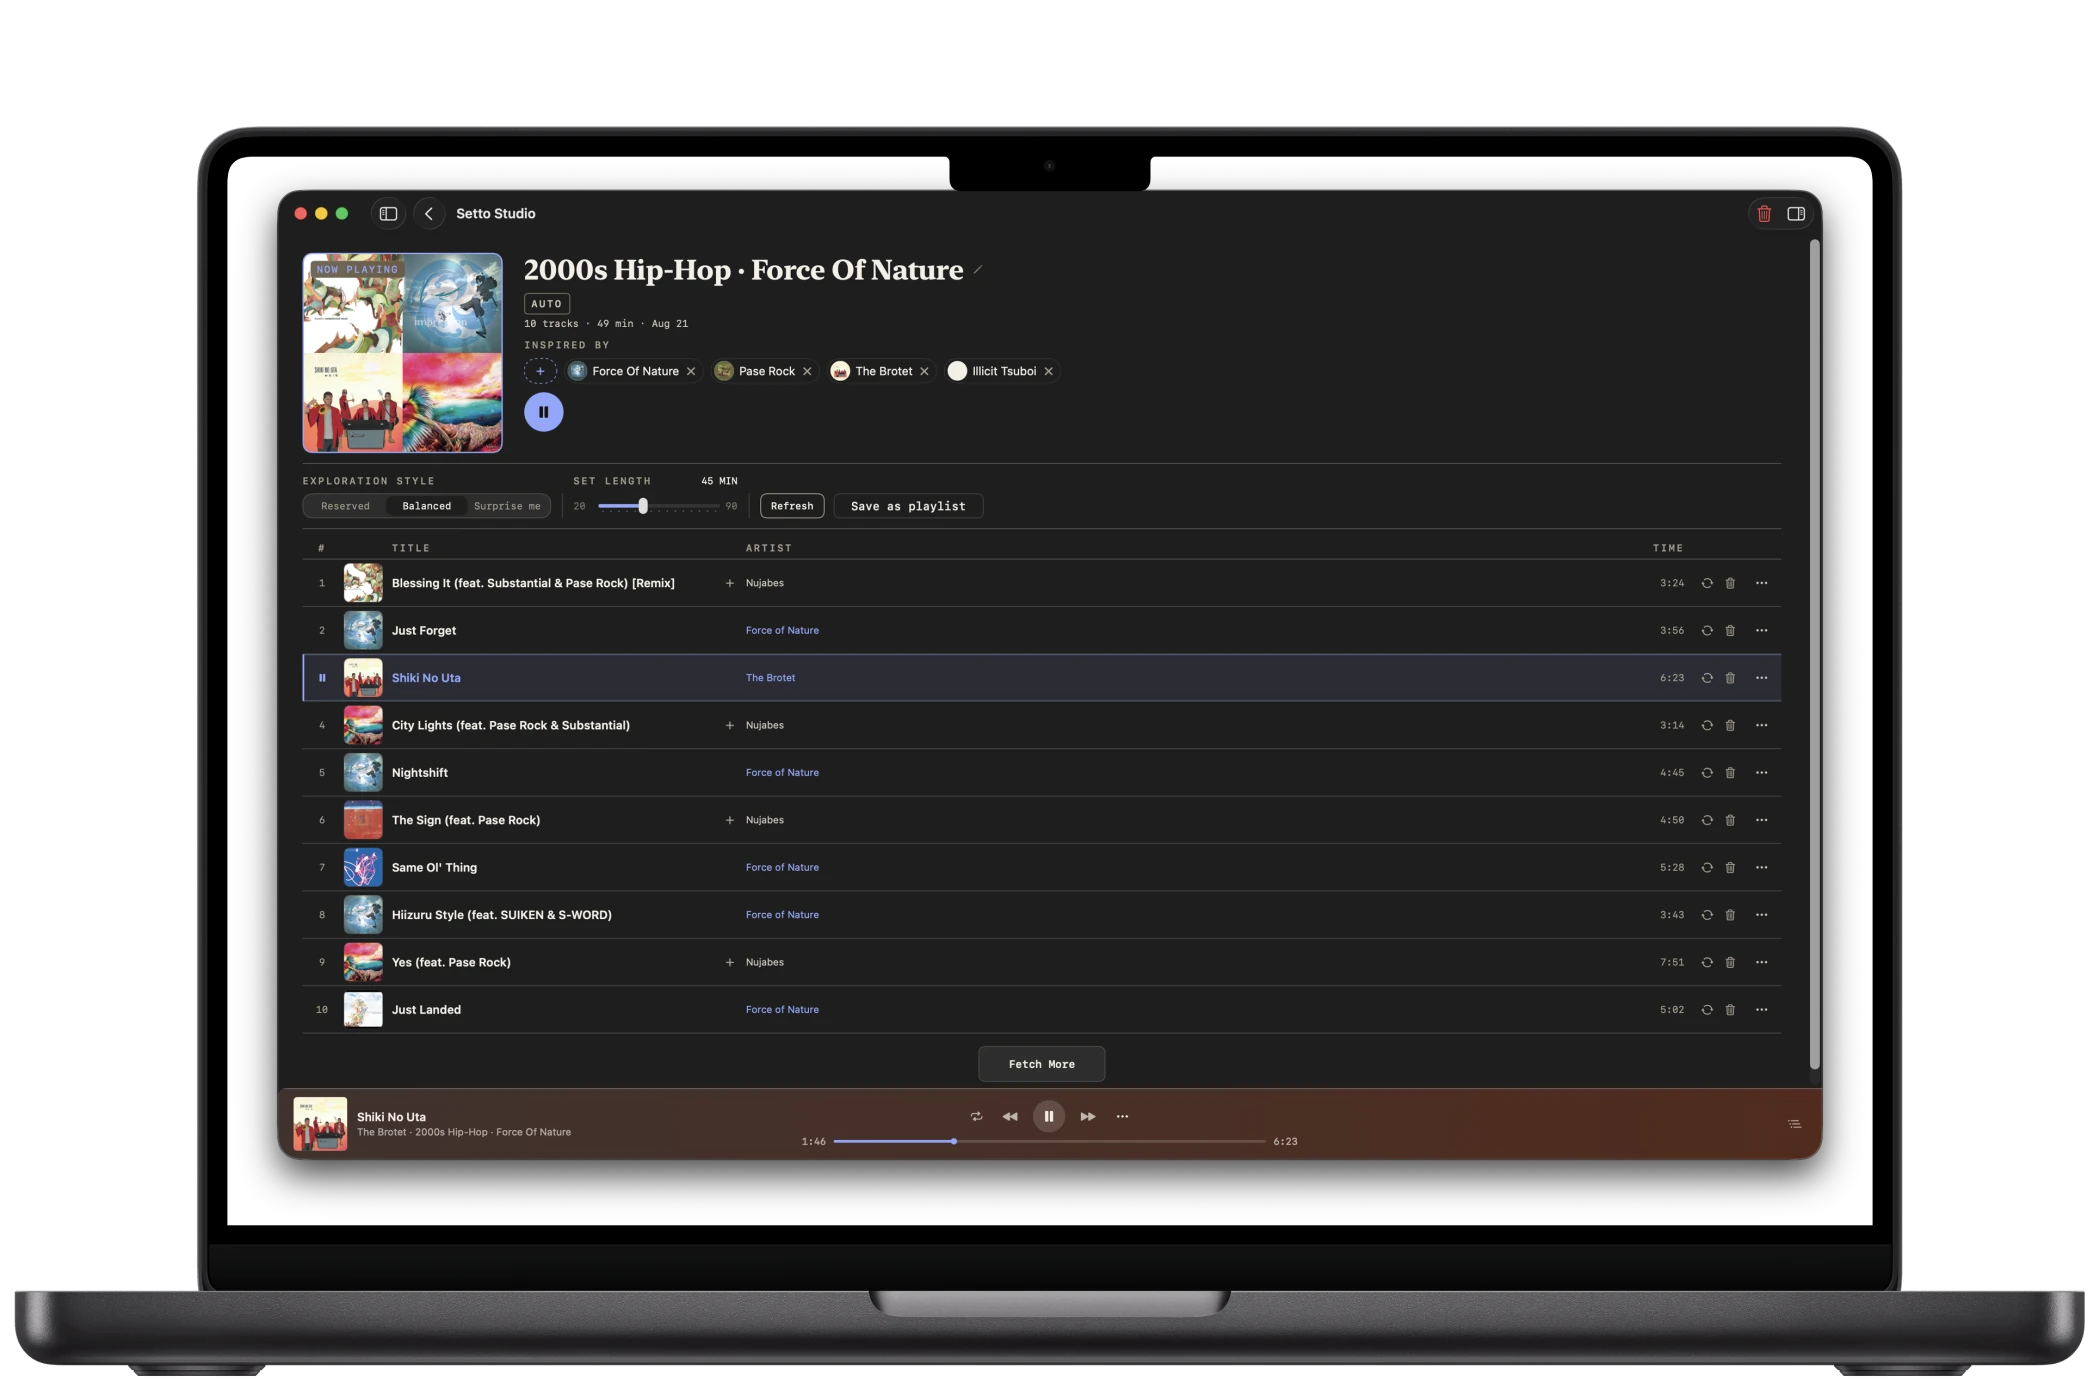Pause Shiki No Uta in track list
This screenshot has height=1382, width=2100.
coord(322,678)
